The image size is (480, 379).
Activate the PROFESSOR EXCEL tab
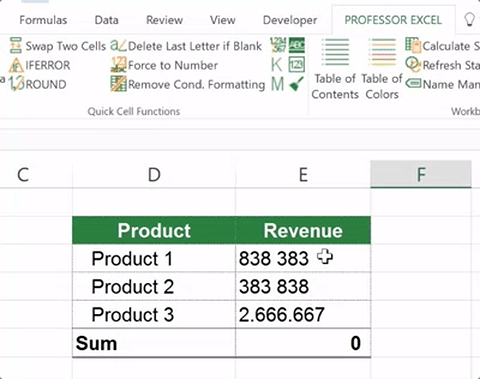pyautogui.click(x=393, y=20)
